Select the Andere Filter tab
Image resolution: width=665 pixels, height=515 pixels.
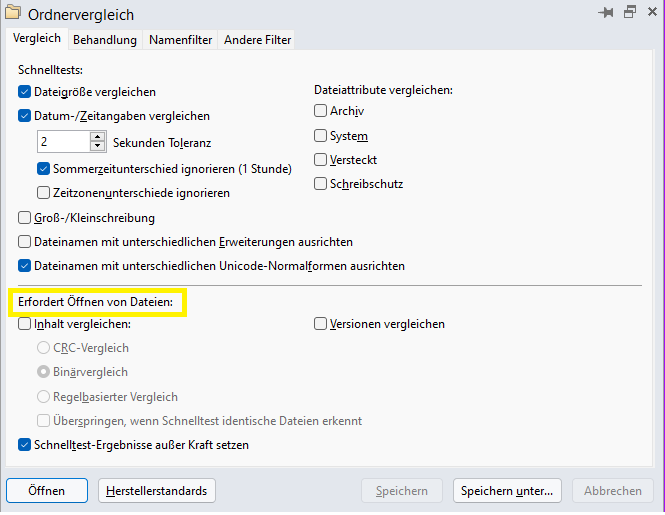[x=257, y=40]
